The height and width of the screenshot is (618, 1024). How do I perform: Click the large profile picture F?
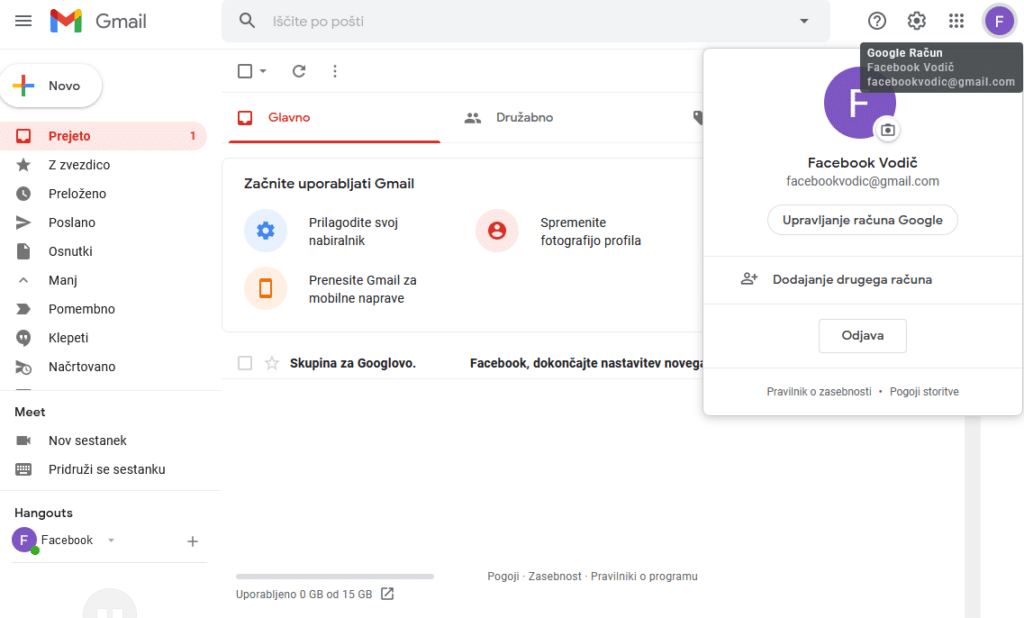coord(859,103)
